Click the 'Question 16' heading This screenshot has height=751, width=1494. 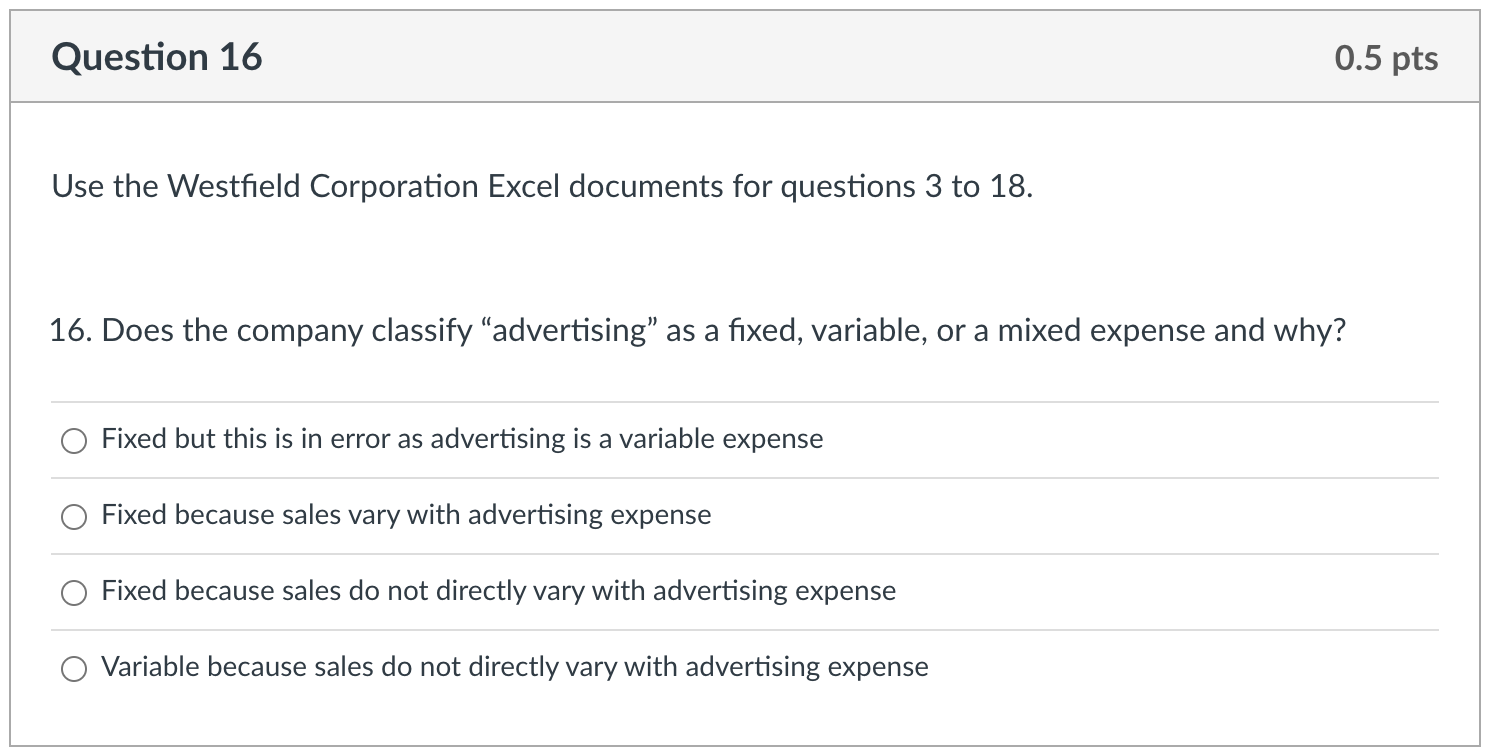coord(157,57)
